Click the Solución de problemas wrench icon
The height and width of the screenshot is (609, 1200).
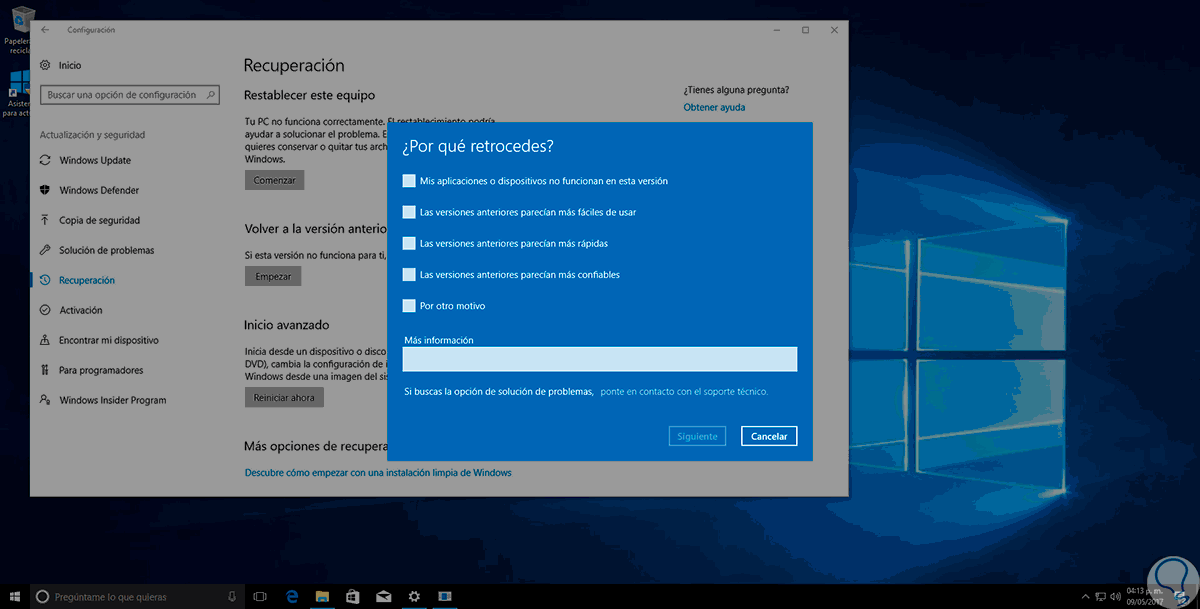coord(45,250)
